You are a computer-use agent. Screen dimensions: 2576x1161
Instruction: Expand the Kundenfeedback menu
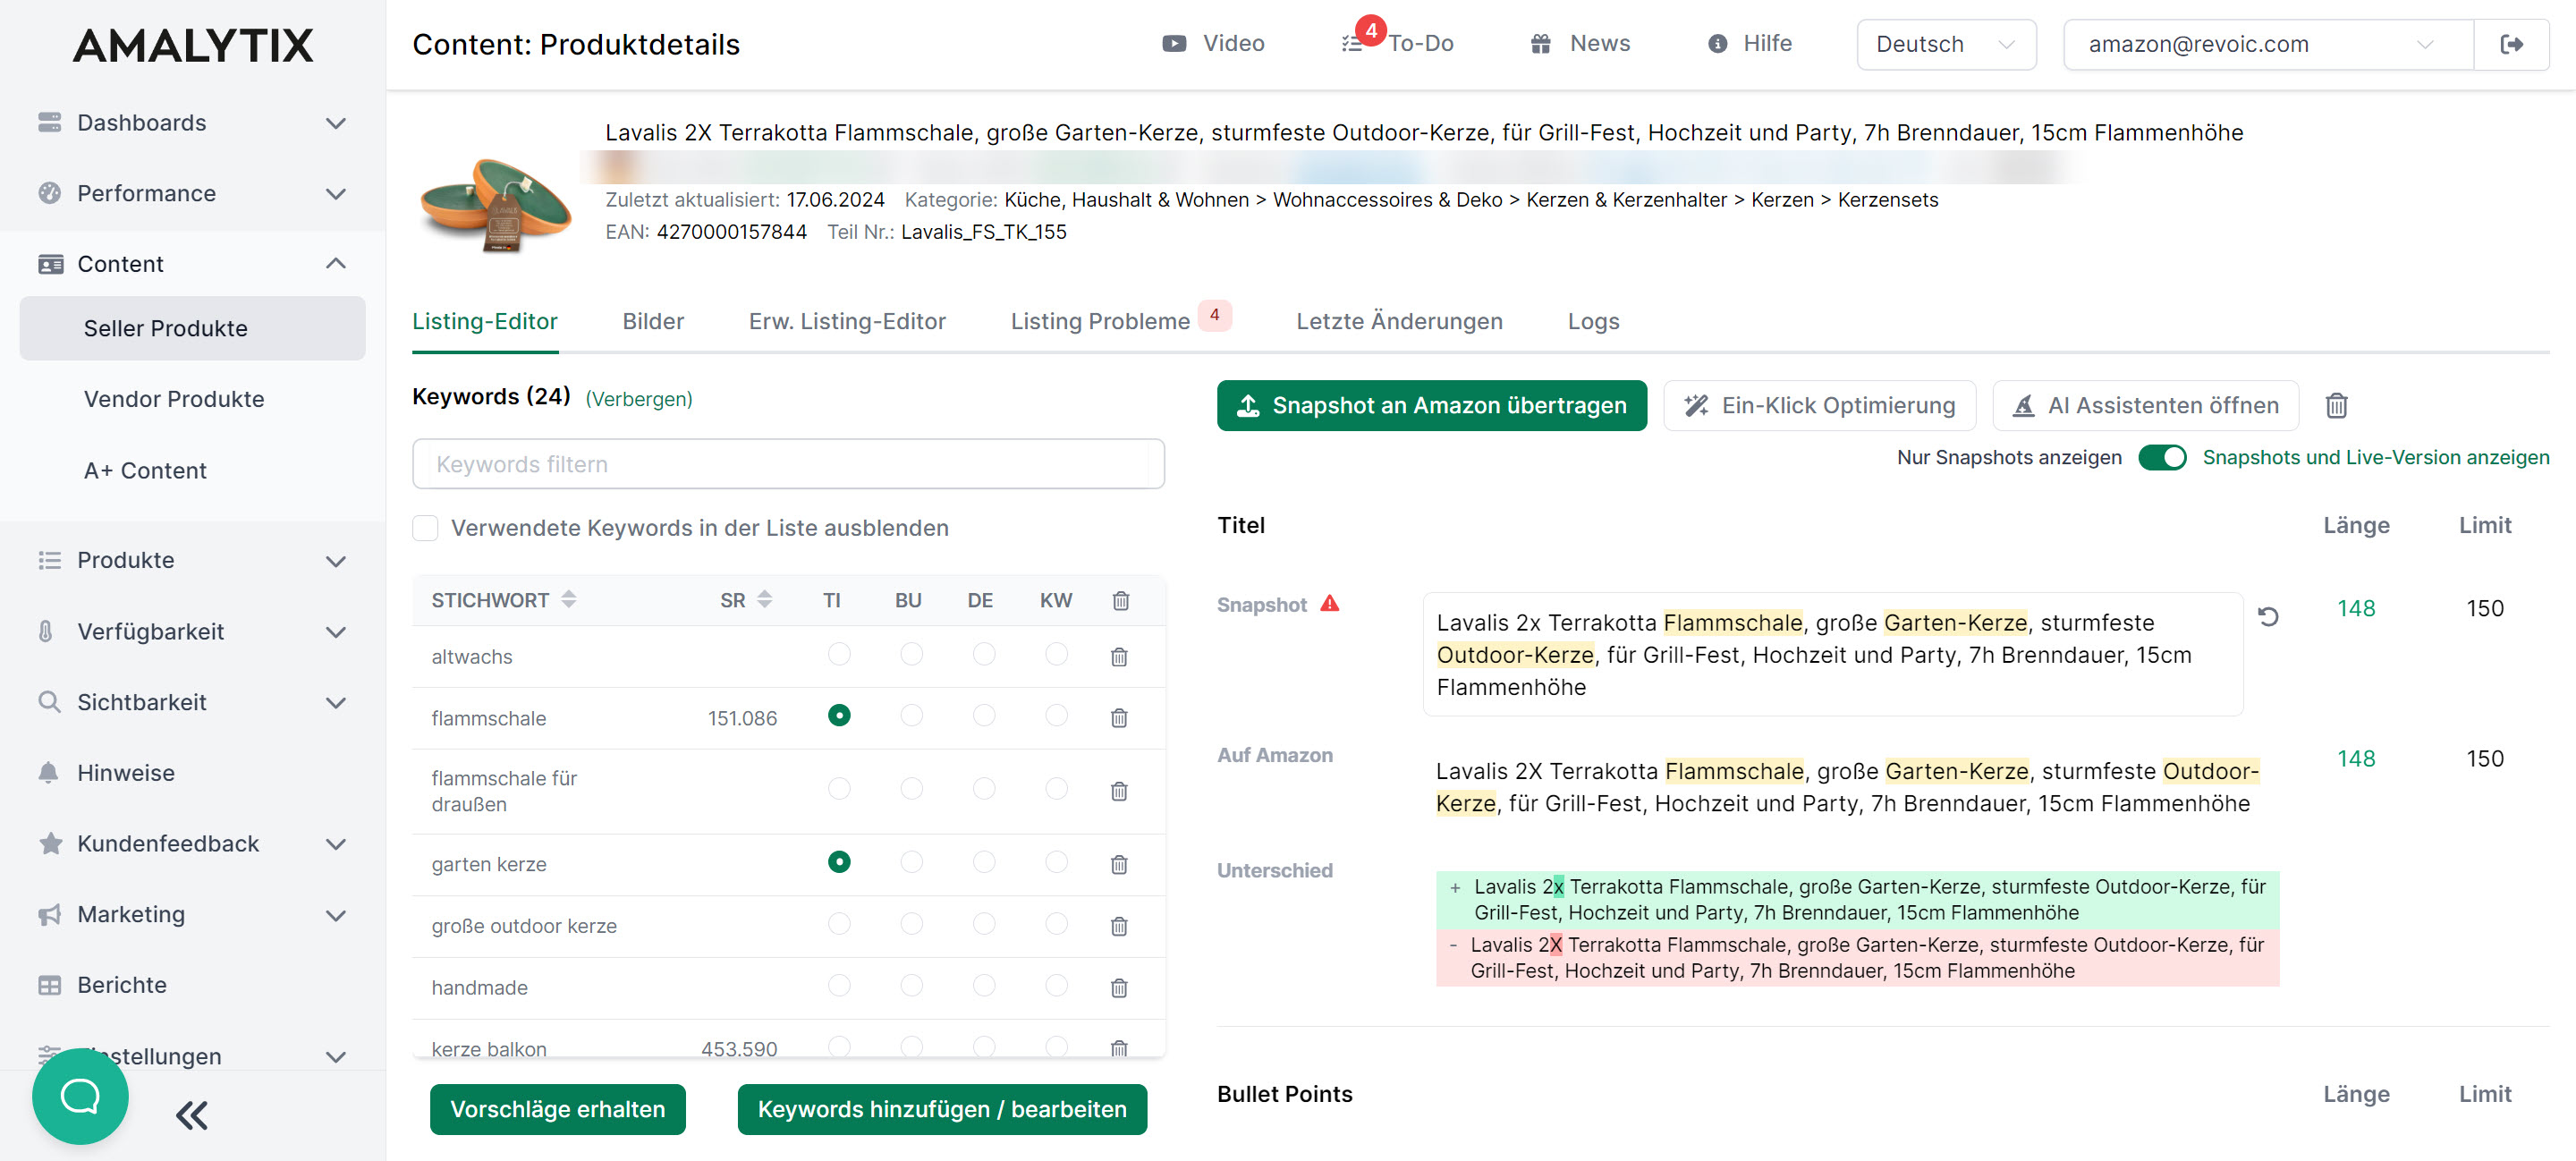[192, 843]
